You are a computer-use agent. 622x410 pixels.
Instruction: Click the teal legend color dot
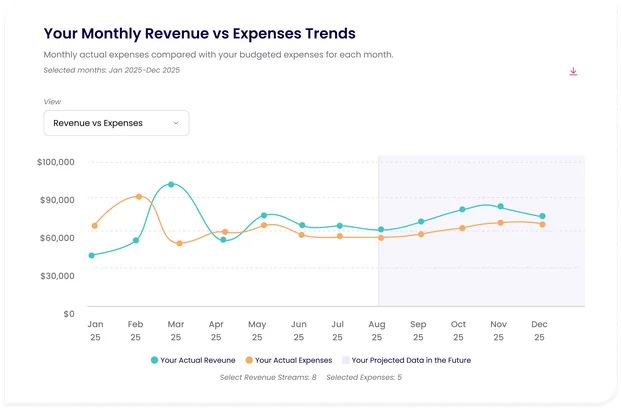[x=154, y=360]
